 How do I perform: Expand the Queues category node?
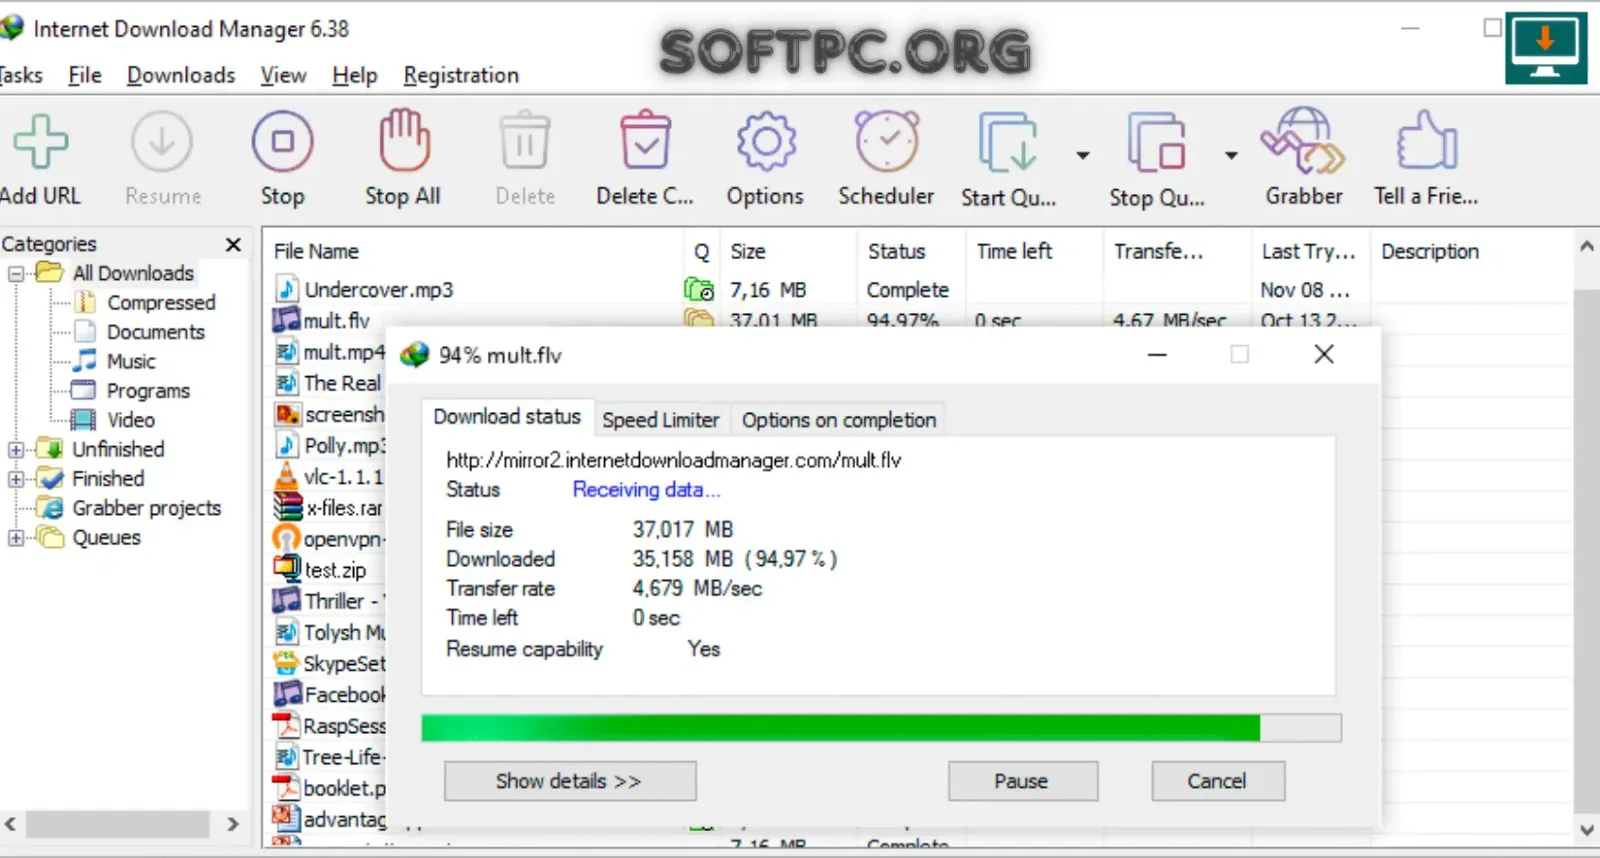click(16, 538)
